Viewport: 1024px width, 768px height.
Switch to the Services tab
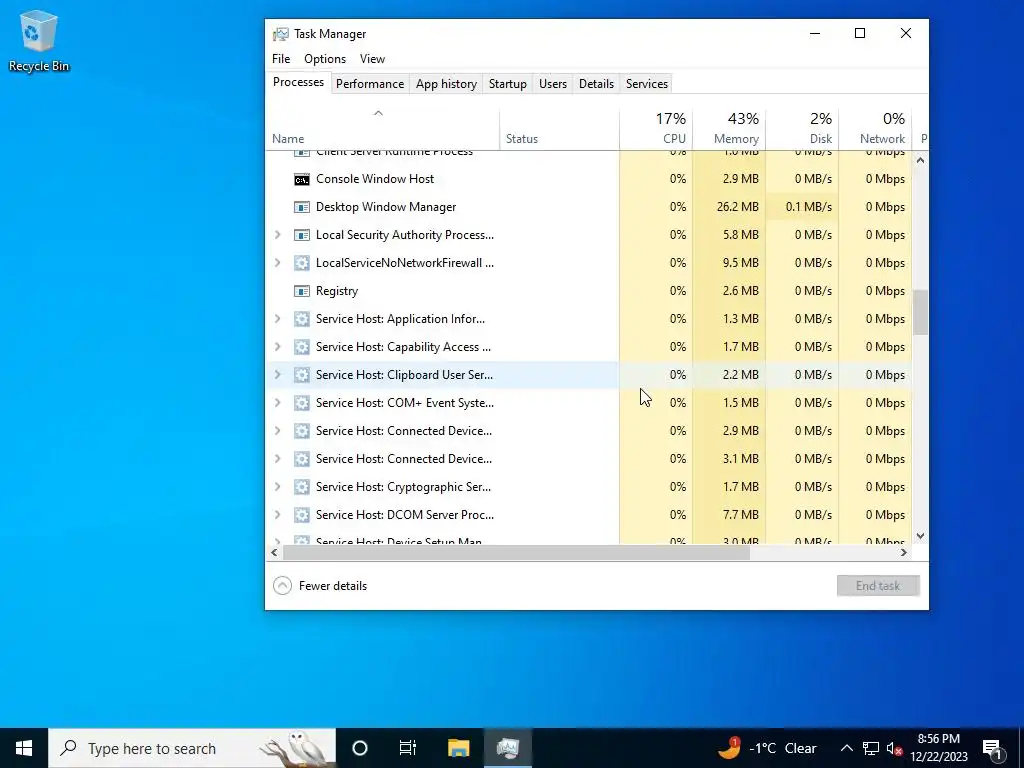point(647,84)
